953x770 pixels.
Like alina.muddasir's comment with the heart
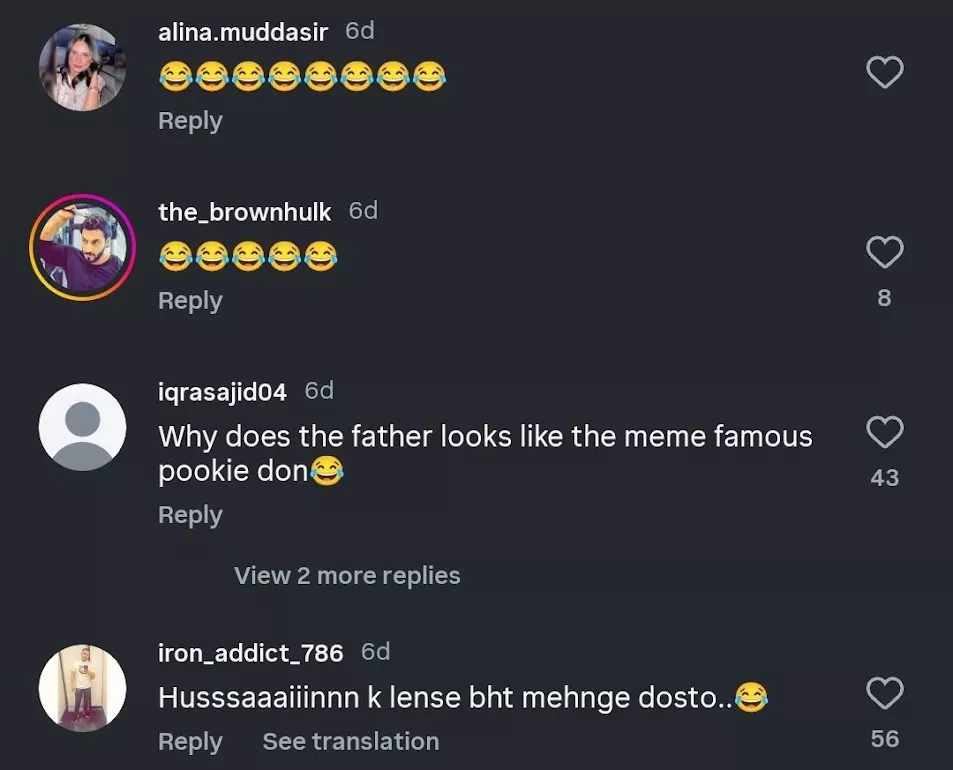[884, 72]
